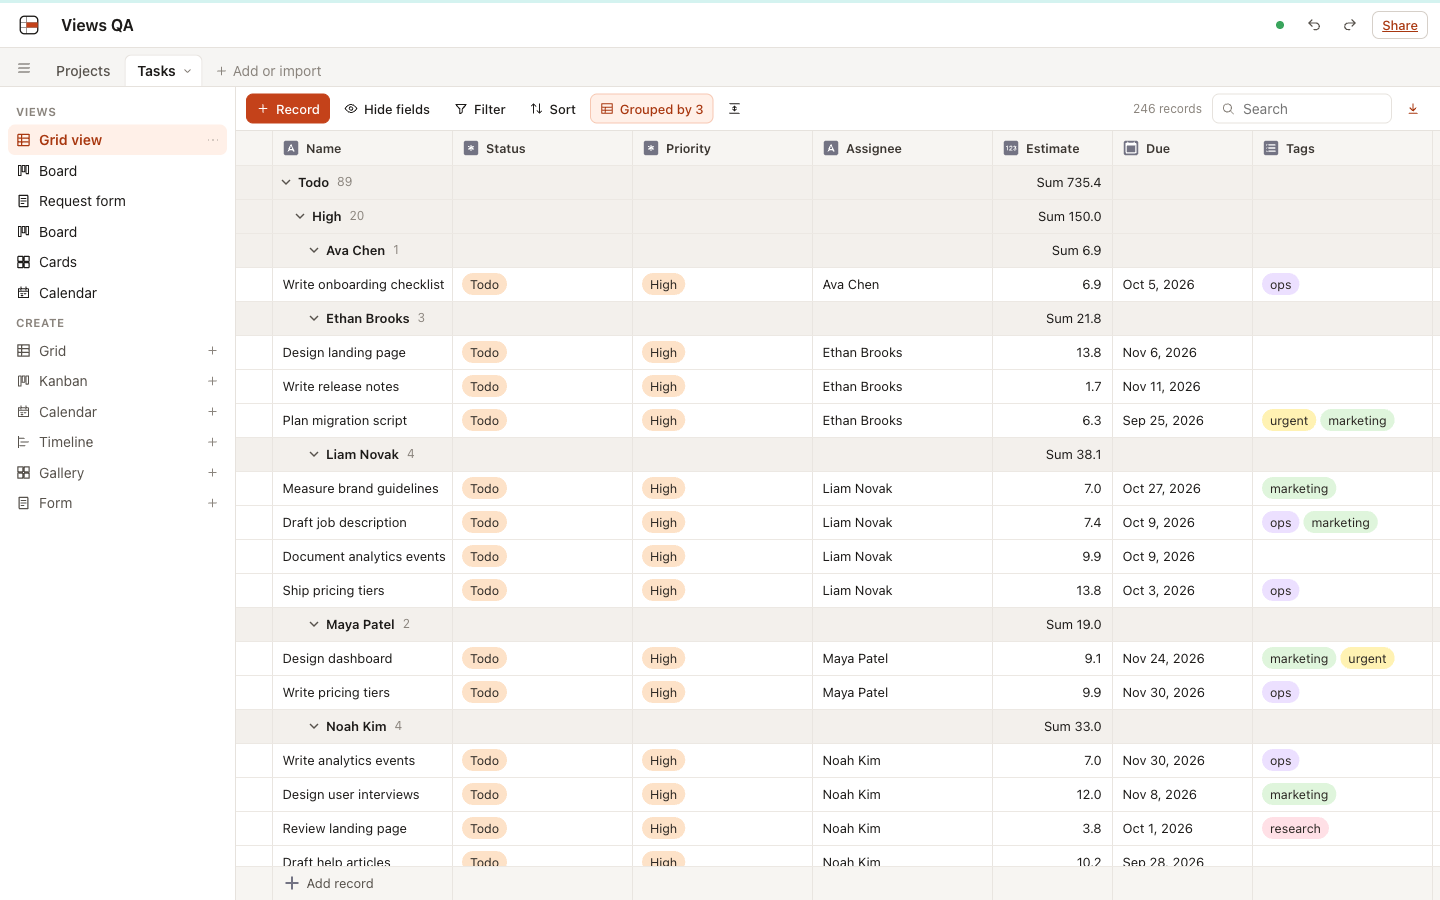The height and width of the screenshot is (900, 1440).
Task: Open the Grouped by 3 settings
Action: pos(652,109)
